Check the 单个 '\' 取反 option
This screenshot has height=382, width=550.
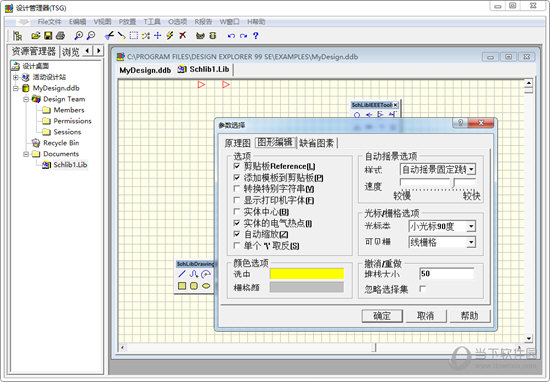237,245
